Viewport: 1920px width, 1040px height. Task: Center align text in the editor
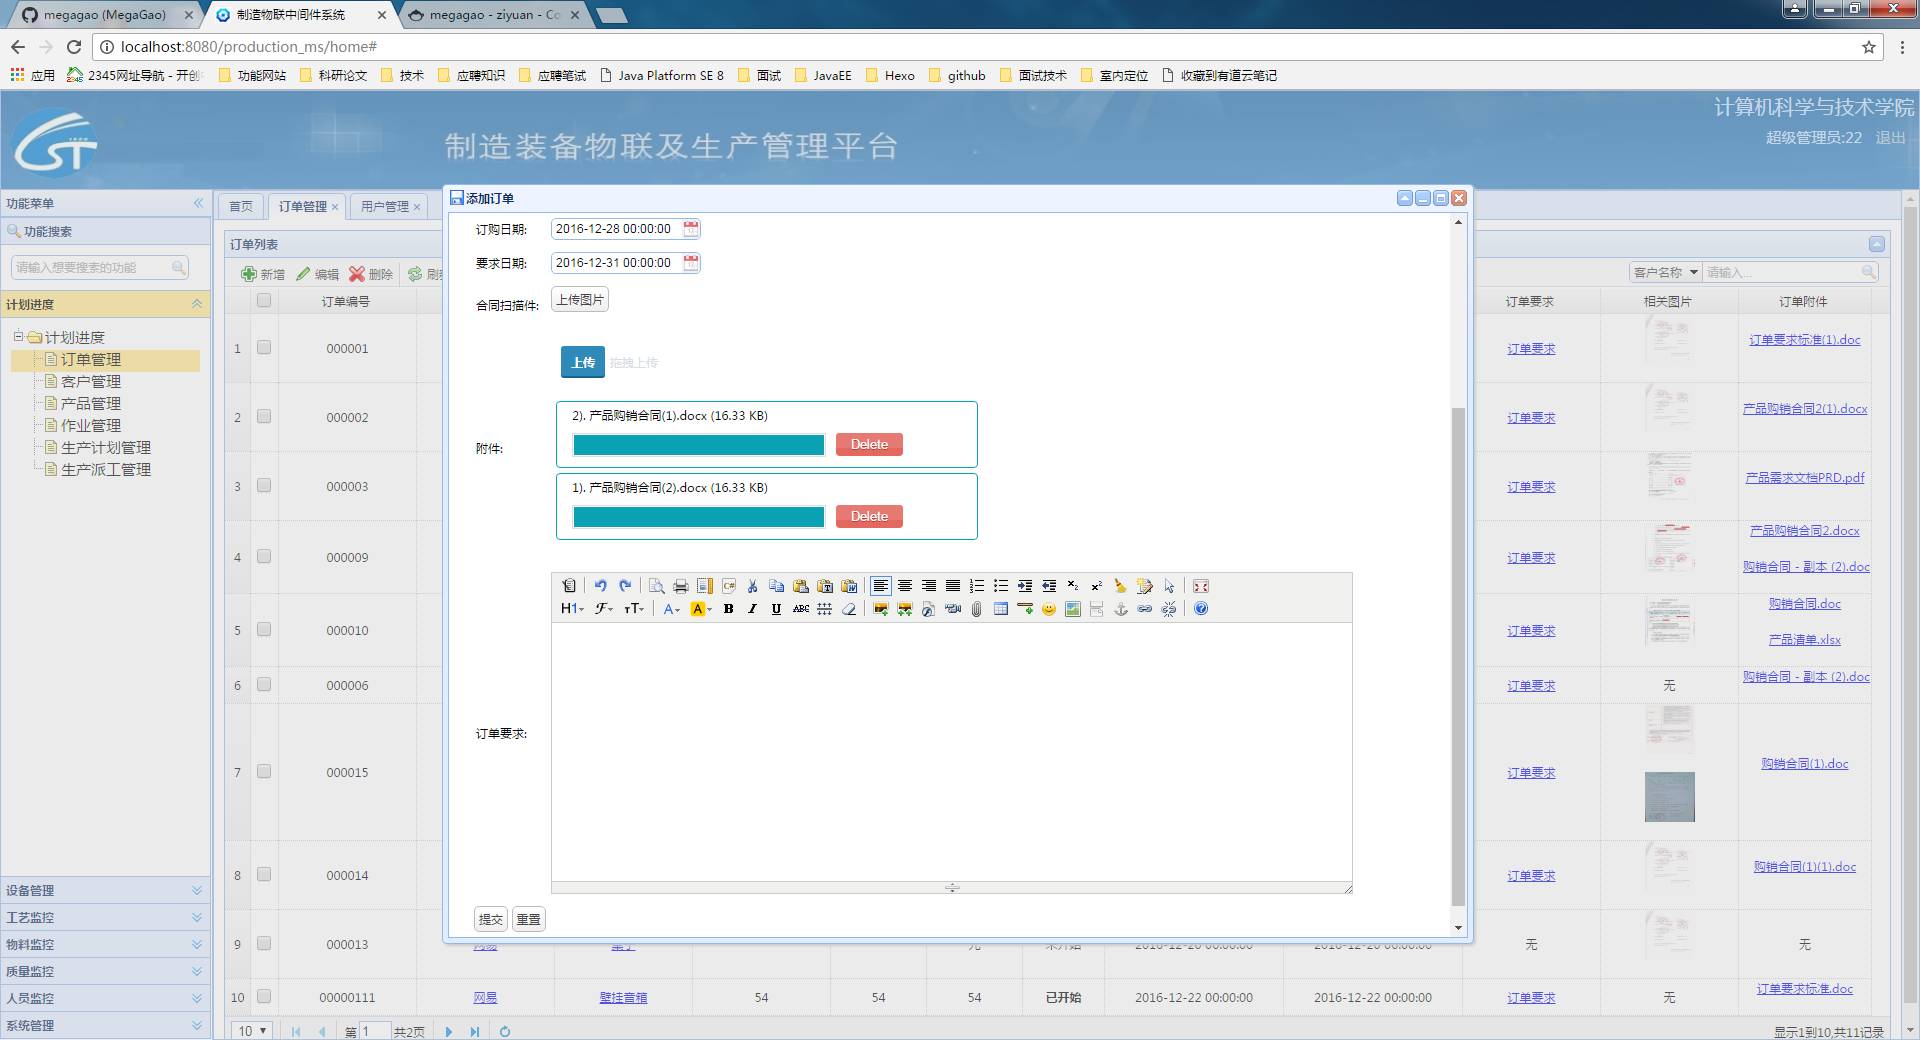click(x=905, y=586)
